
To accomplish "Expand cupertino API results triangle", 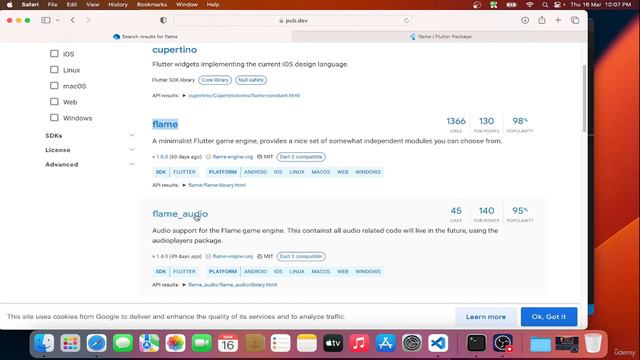I will point(184,96).
